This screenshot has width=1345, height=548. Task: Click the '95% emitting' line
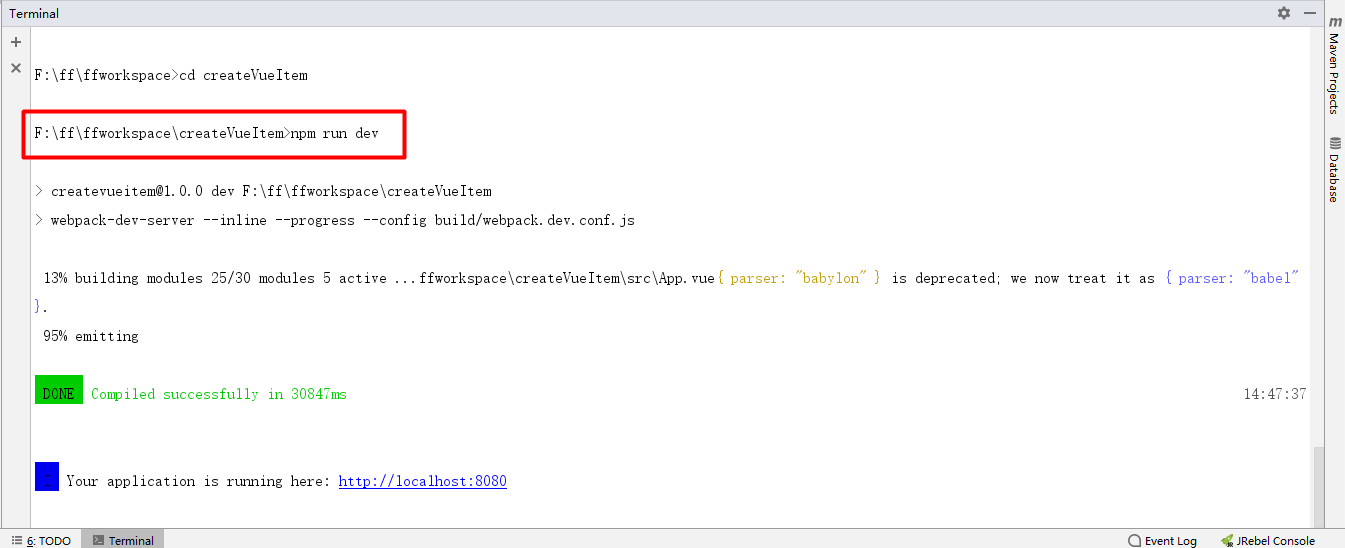point(90,336)
